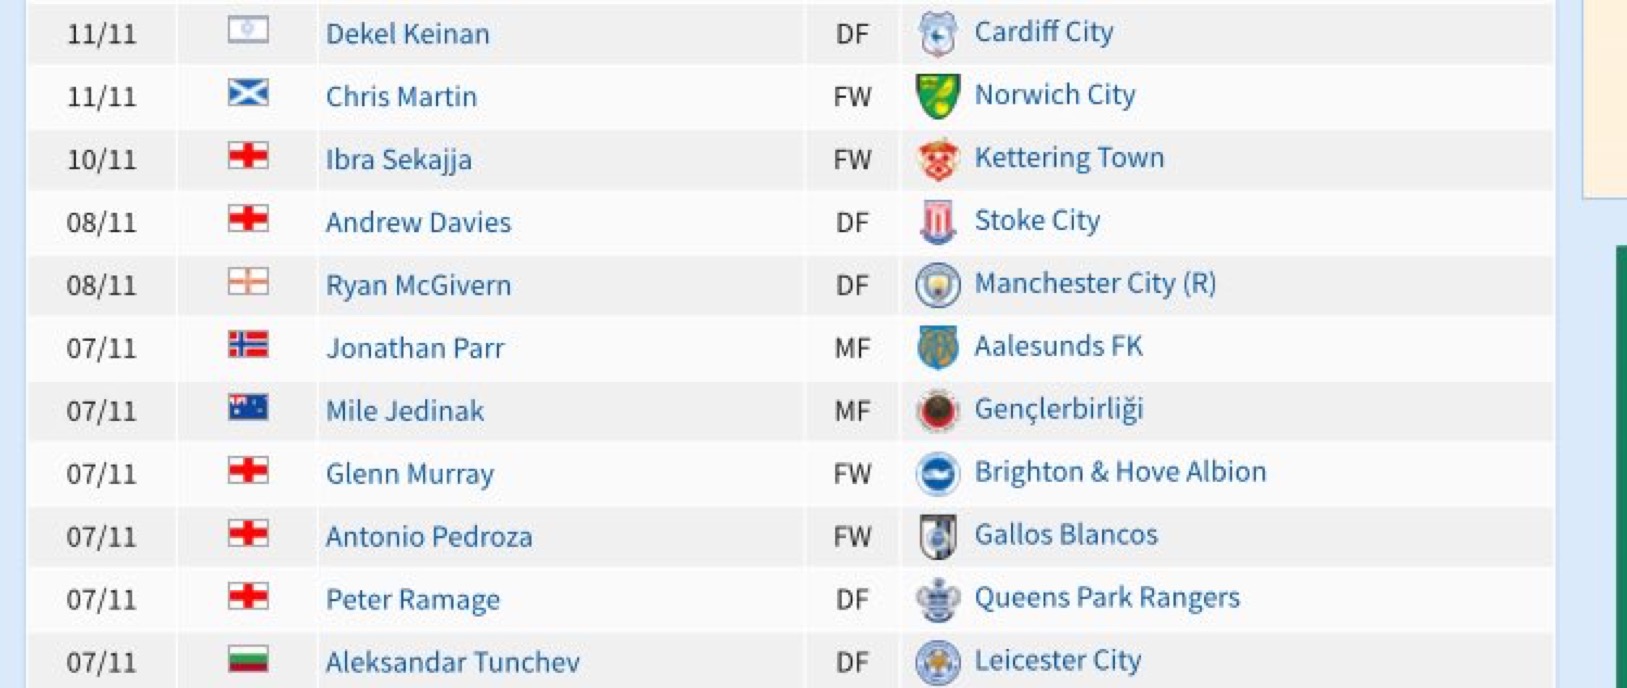Open the Gallos Blancos club link
The image size is (1627, 688).
coord(1065,535)
